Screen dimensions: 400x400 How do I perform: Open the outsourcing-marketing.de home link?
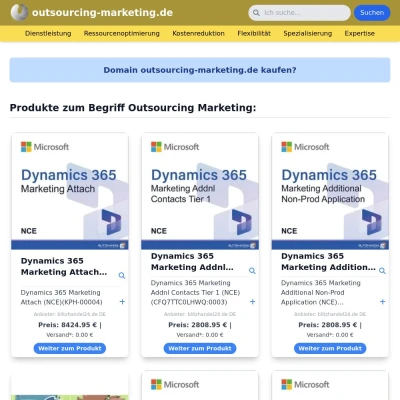click(x=102, y=12)
